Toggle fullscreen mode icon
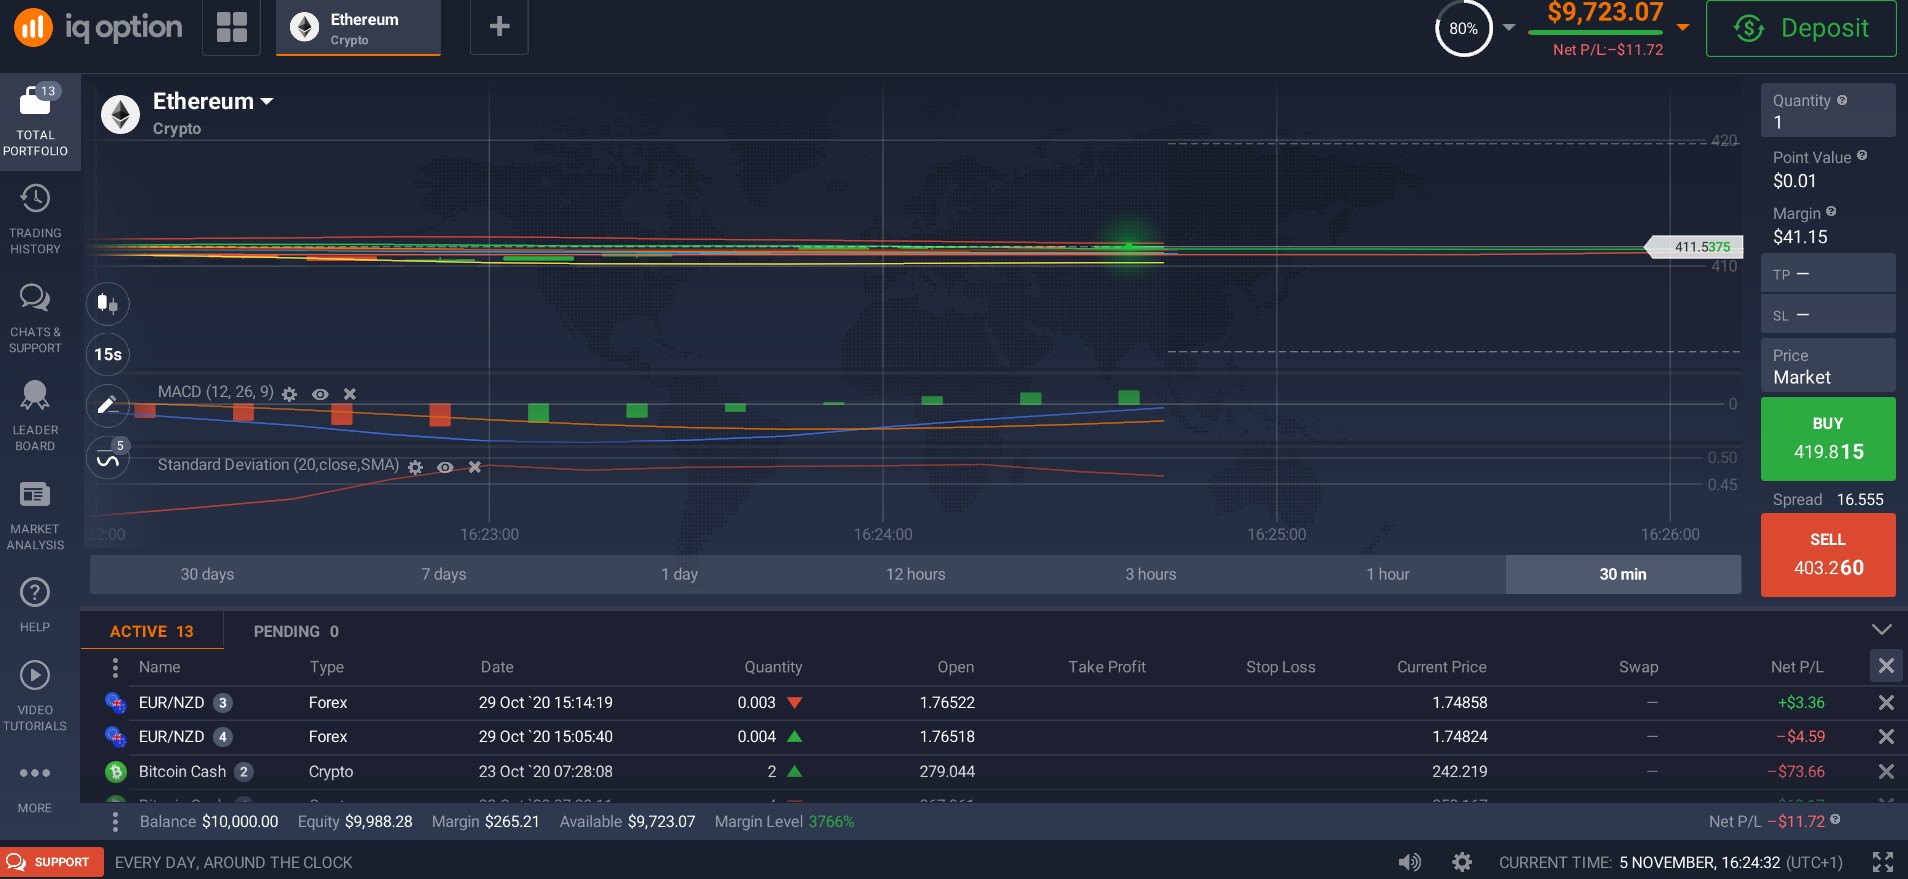The width and height of the screenshot is (1908, 879). [1883, 862]
